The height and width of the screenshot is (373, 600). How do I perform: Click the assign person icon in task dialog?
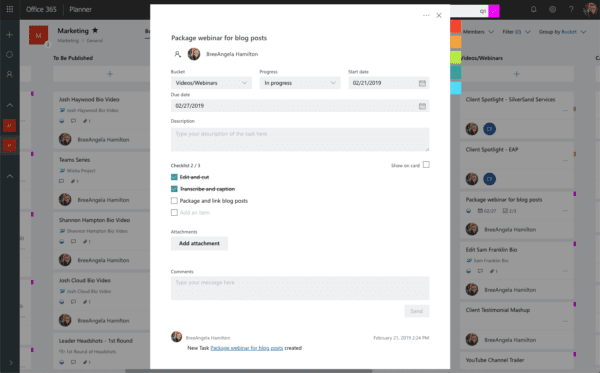[177, 54]
